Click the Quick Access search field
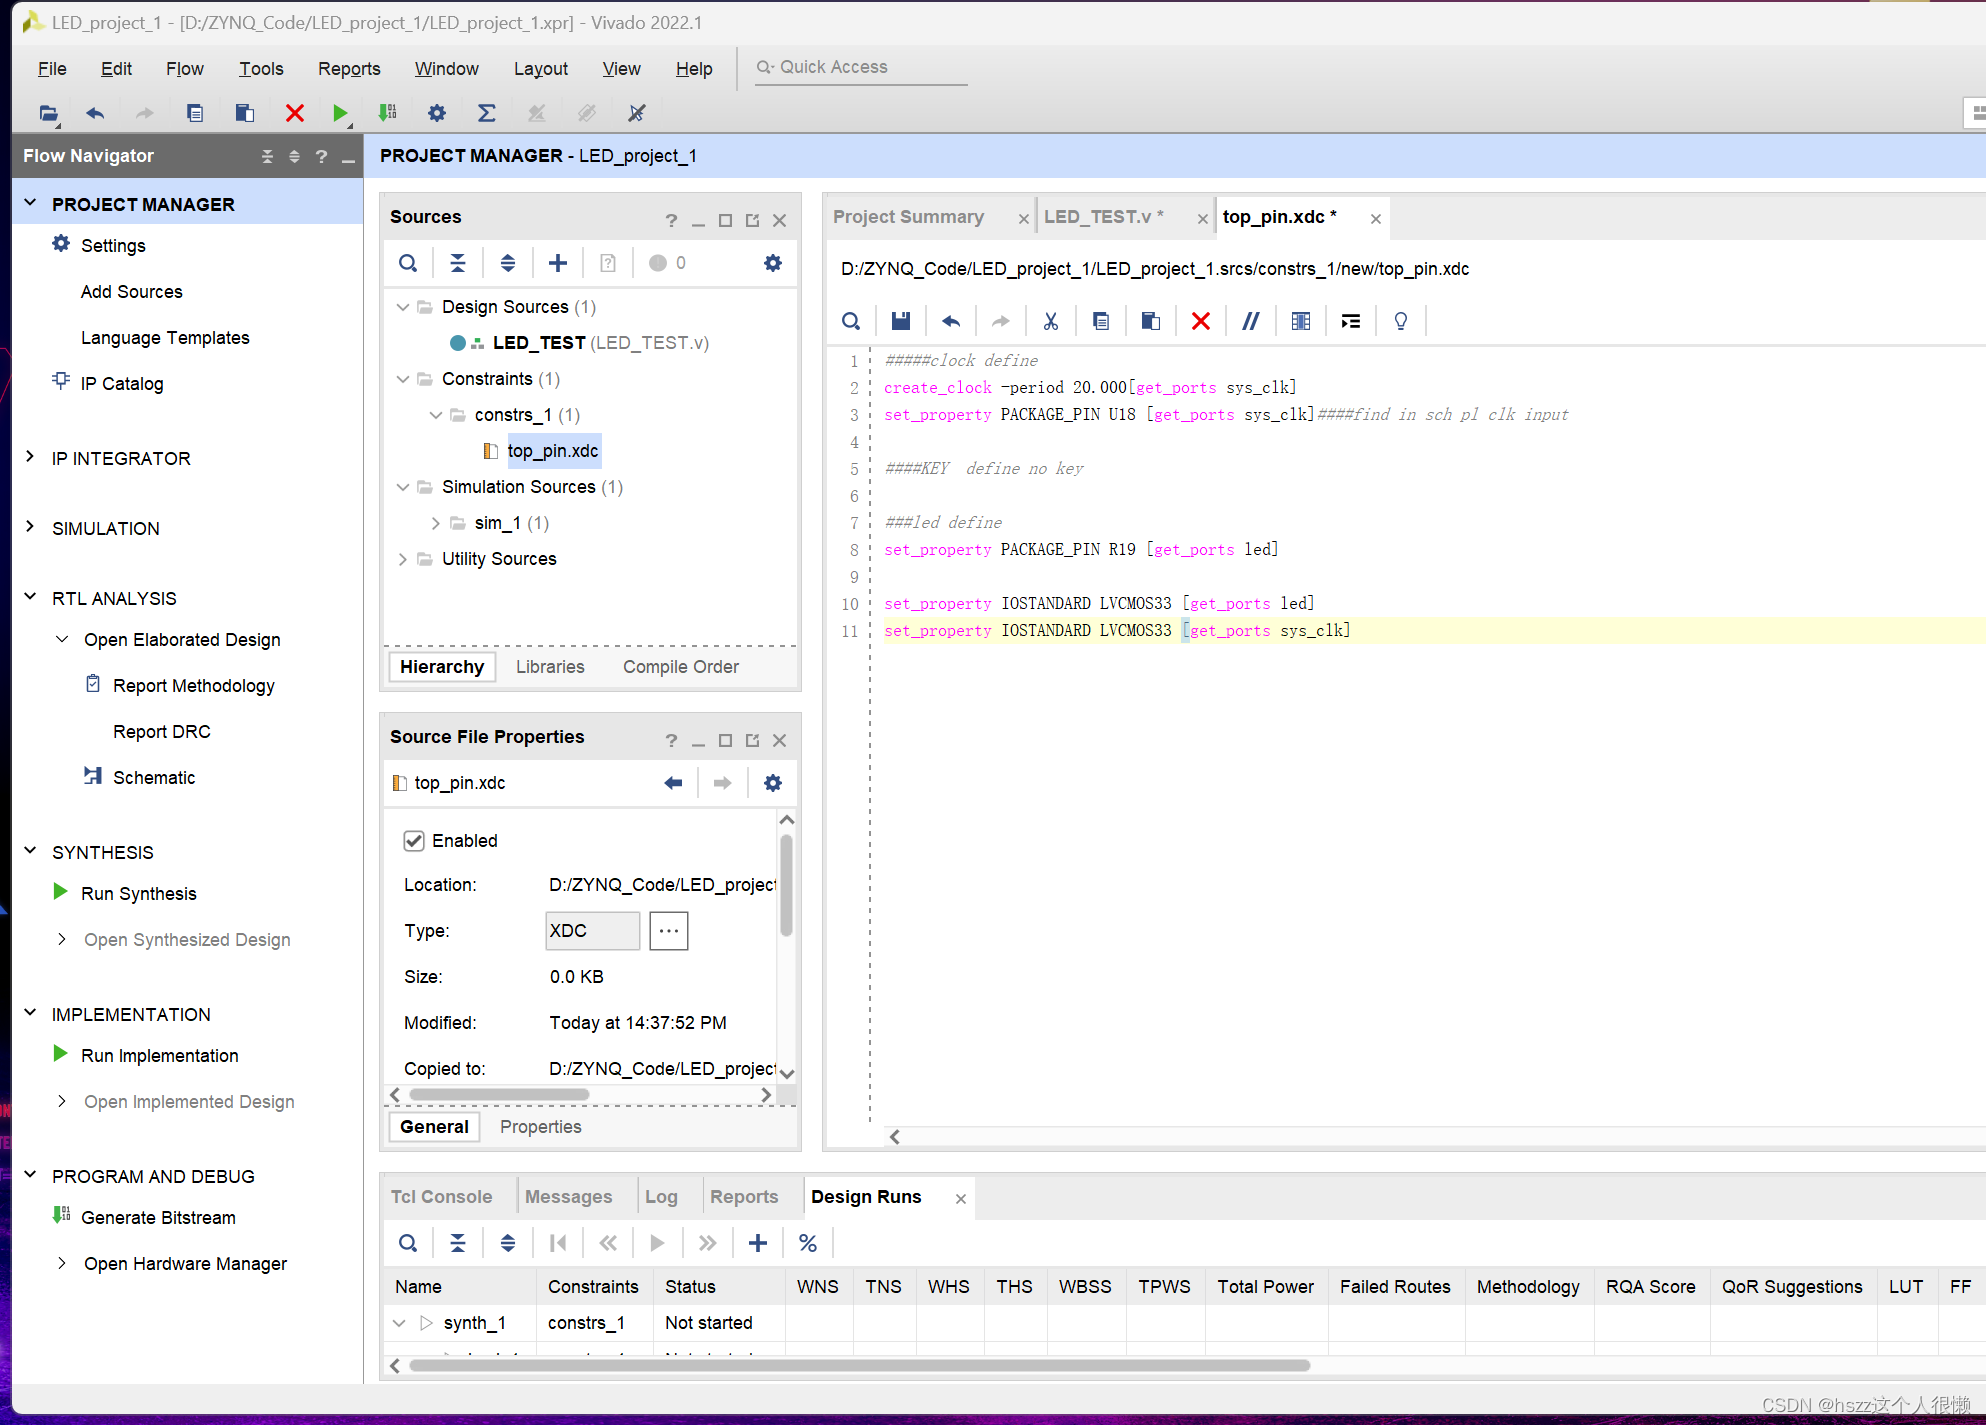The width and height of the screenshot is (1986, 1425). [x=860, y=67]
